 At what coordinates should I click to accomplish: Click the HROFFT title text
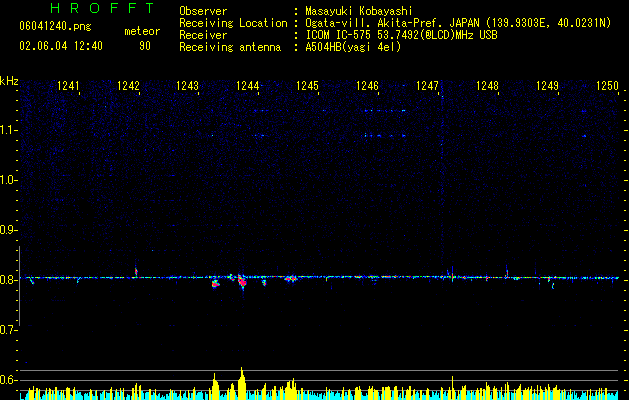103,8
